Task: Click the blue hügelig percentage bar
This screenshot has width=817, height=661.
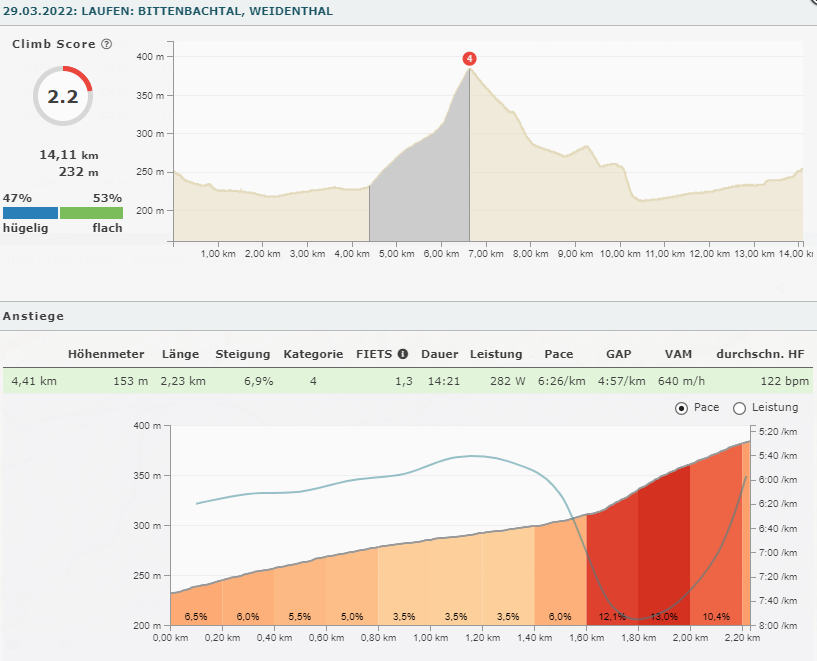Action: (30, 213)
